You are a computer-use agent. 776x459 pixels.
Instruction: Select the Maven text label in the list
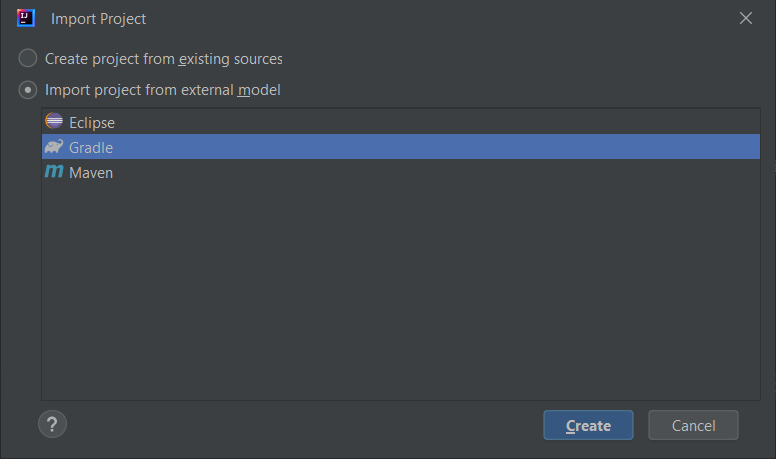pos(91,173)
